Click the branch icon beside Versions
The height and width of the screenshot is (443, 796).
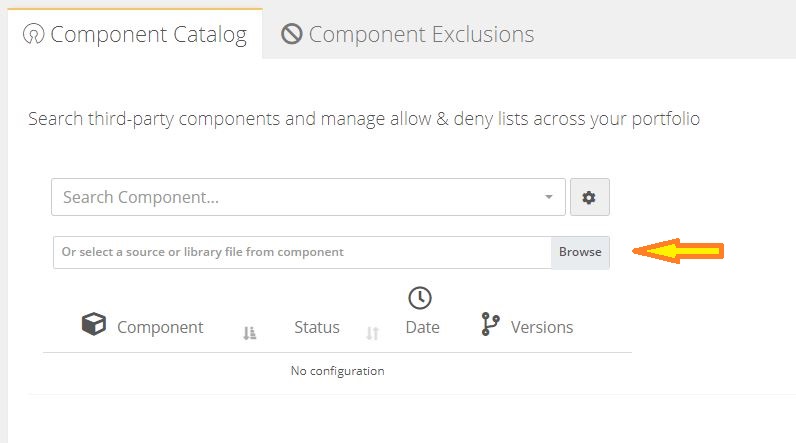coord(490,324)
